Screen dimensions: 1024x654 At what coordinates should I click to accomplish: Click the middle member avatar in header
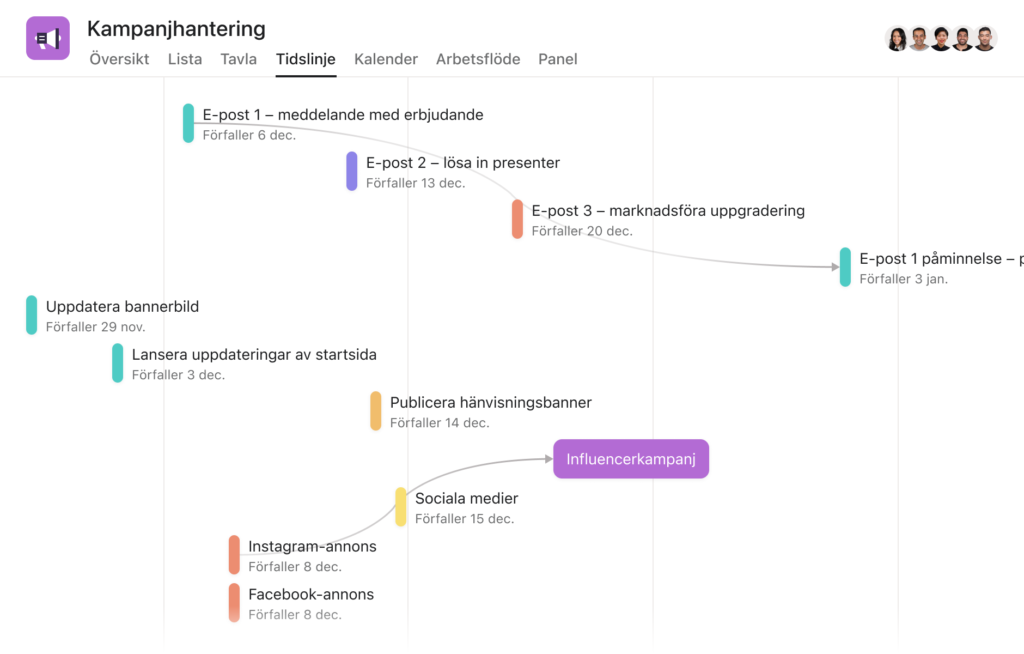pyautogui.click(x=941, y=39)
